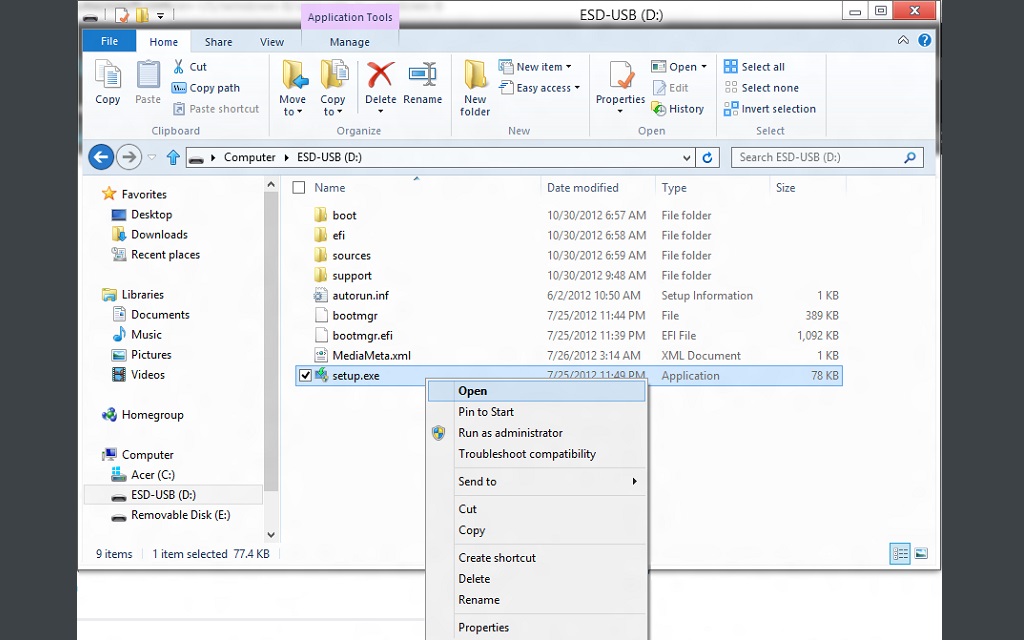Uncheck the setup.exe item checkbox
The height and width of the screenshot is (640, 1024).
tap(305, 376)
